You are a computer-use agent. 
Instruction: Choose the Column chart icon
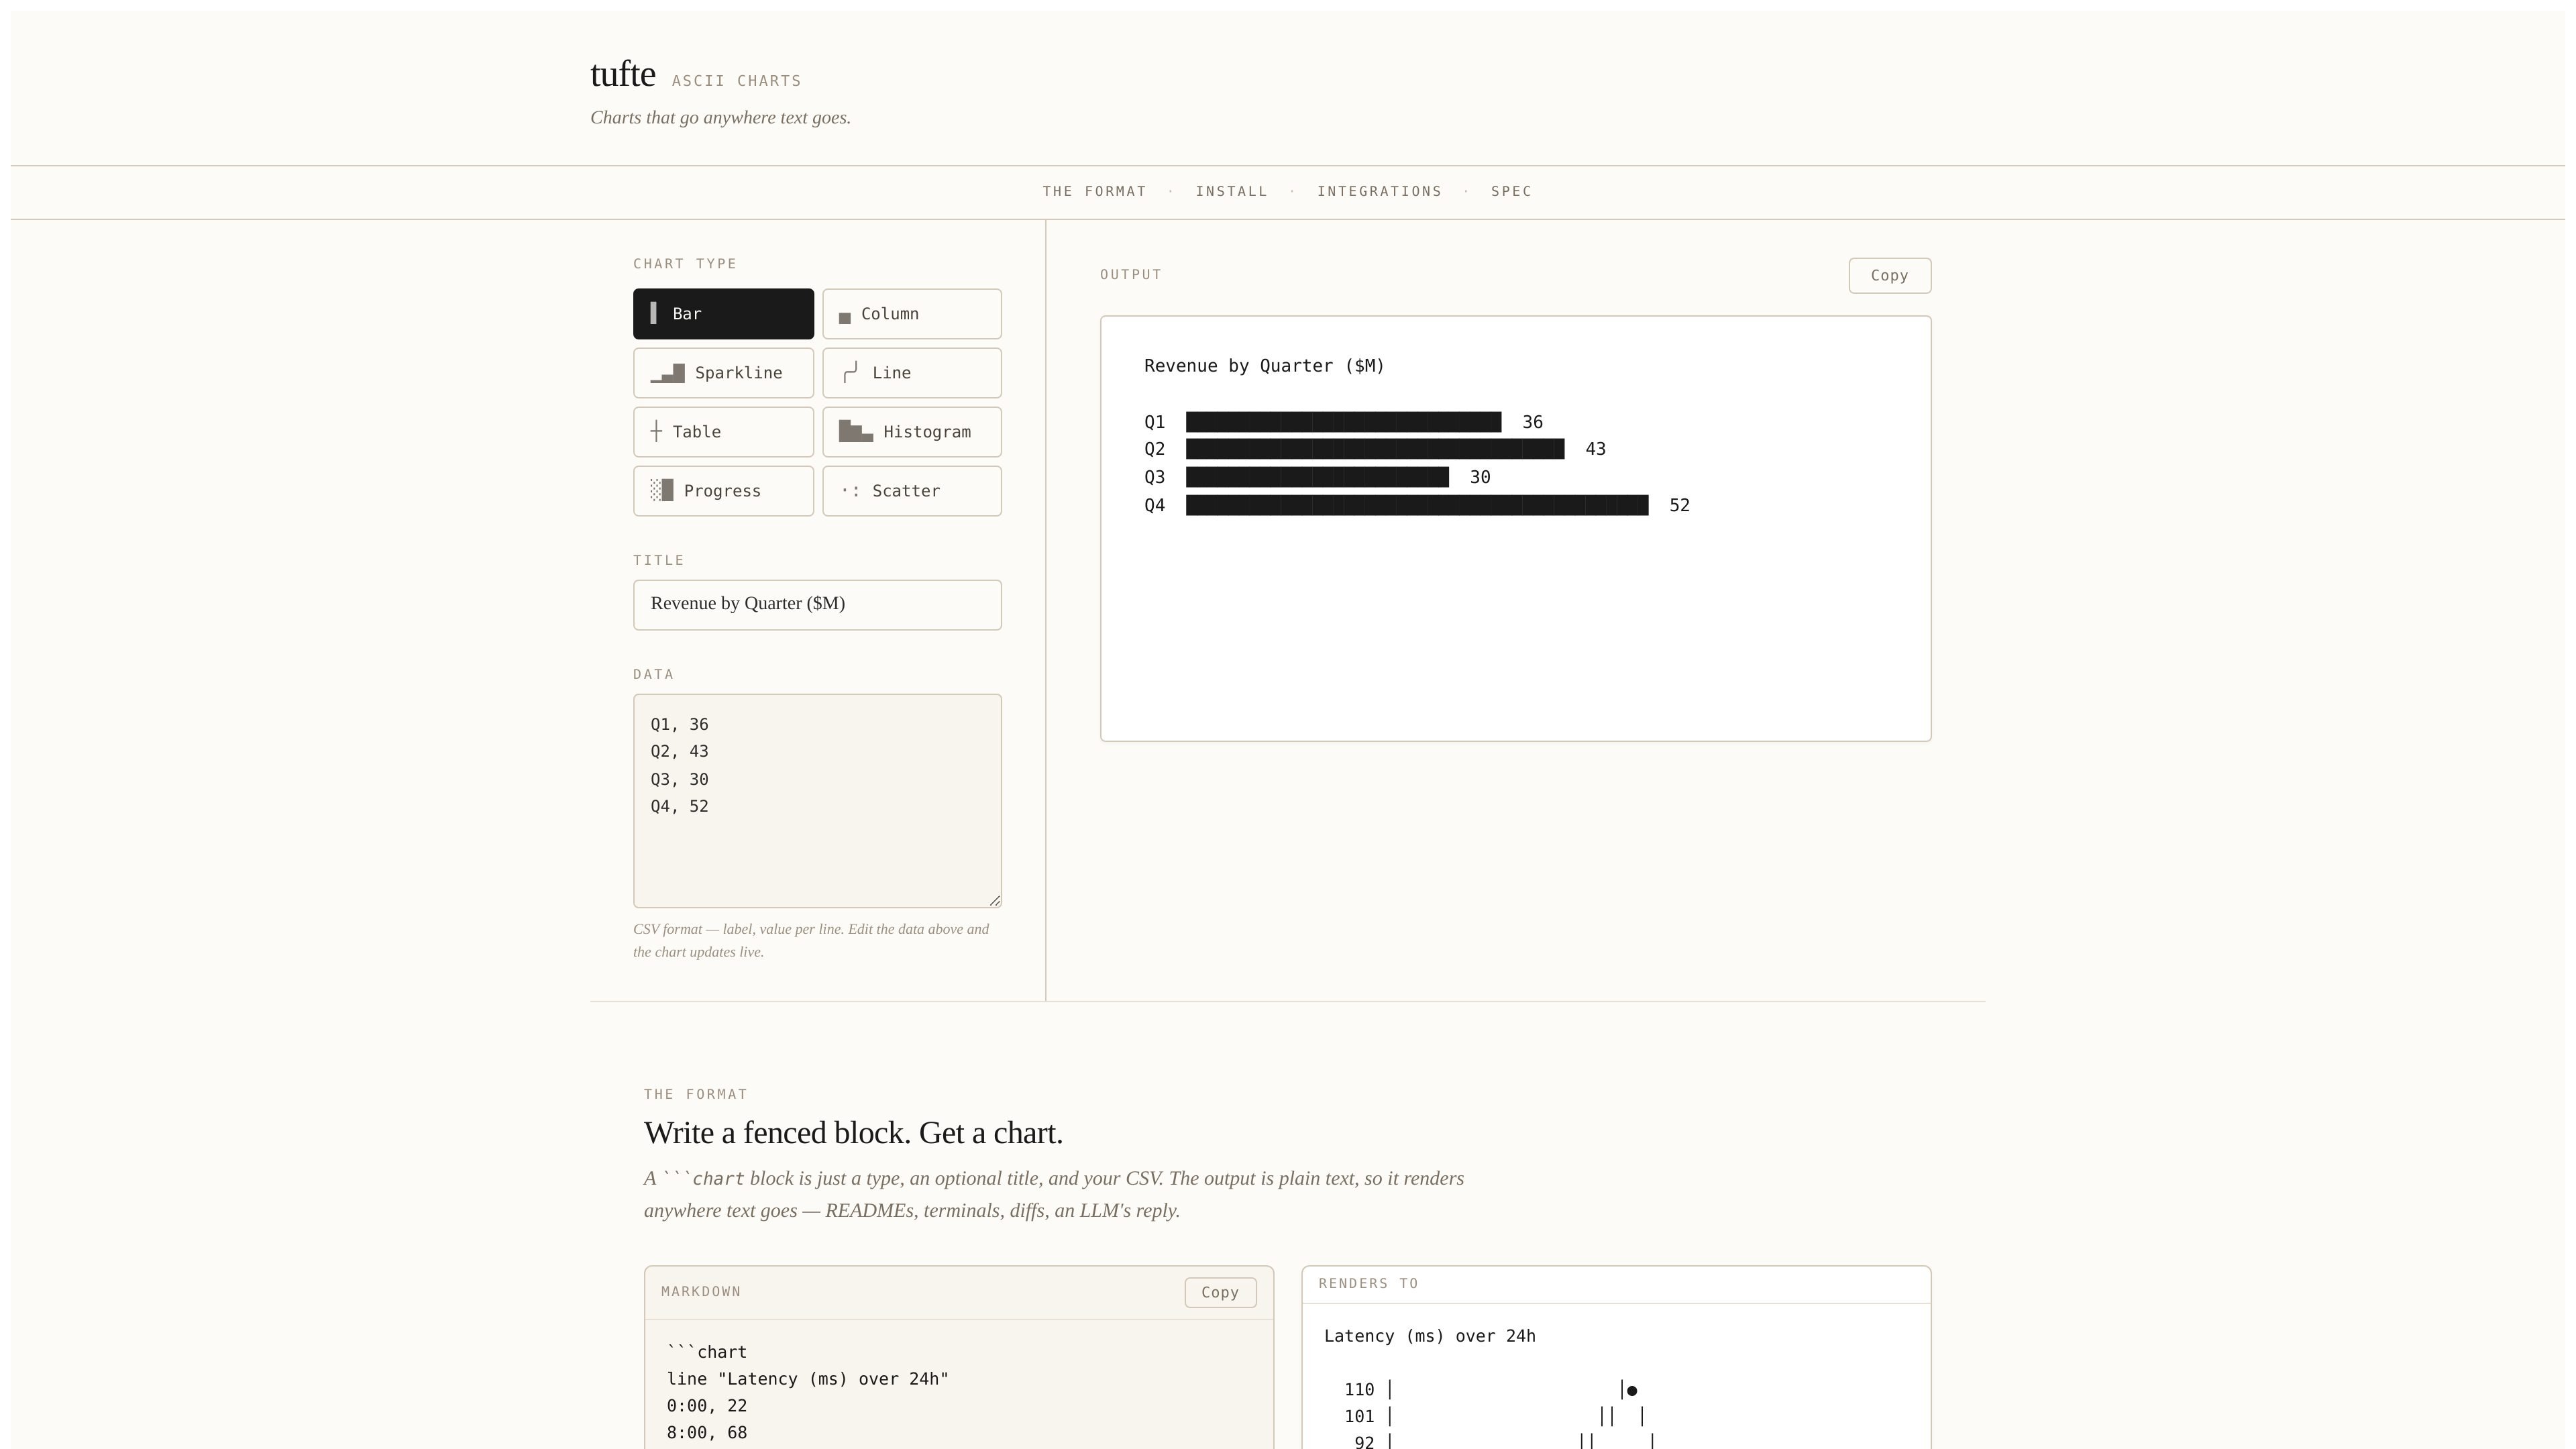844,318
